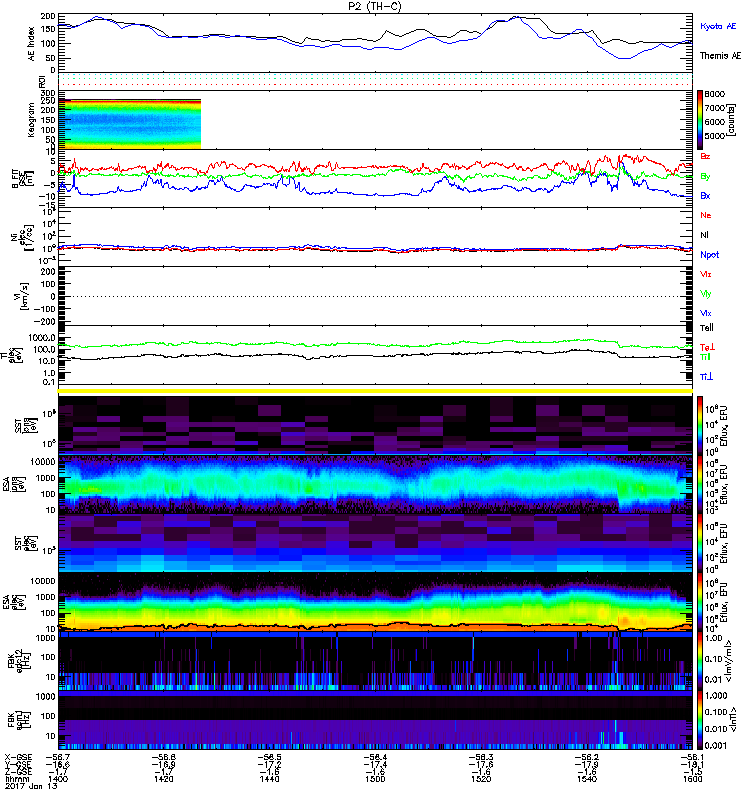Click the SST ions Eflux color bar

(699, 425)
